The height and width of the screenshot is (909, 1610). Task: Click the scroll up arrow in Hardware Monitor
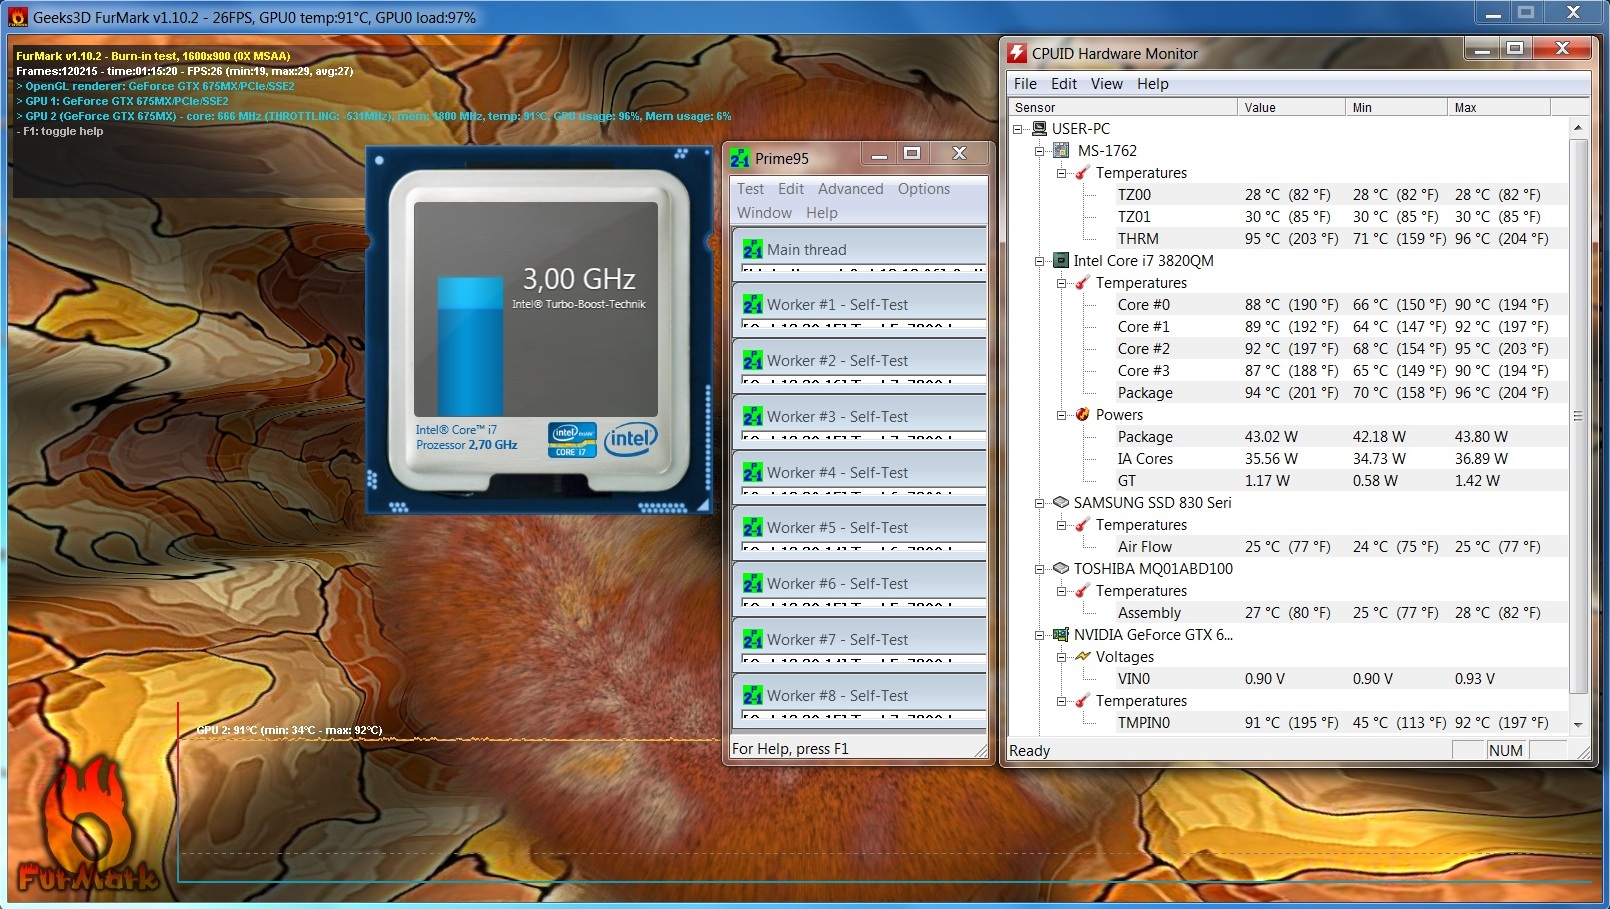pyautogui.click(x=1578, y=128)
